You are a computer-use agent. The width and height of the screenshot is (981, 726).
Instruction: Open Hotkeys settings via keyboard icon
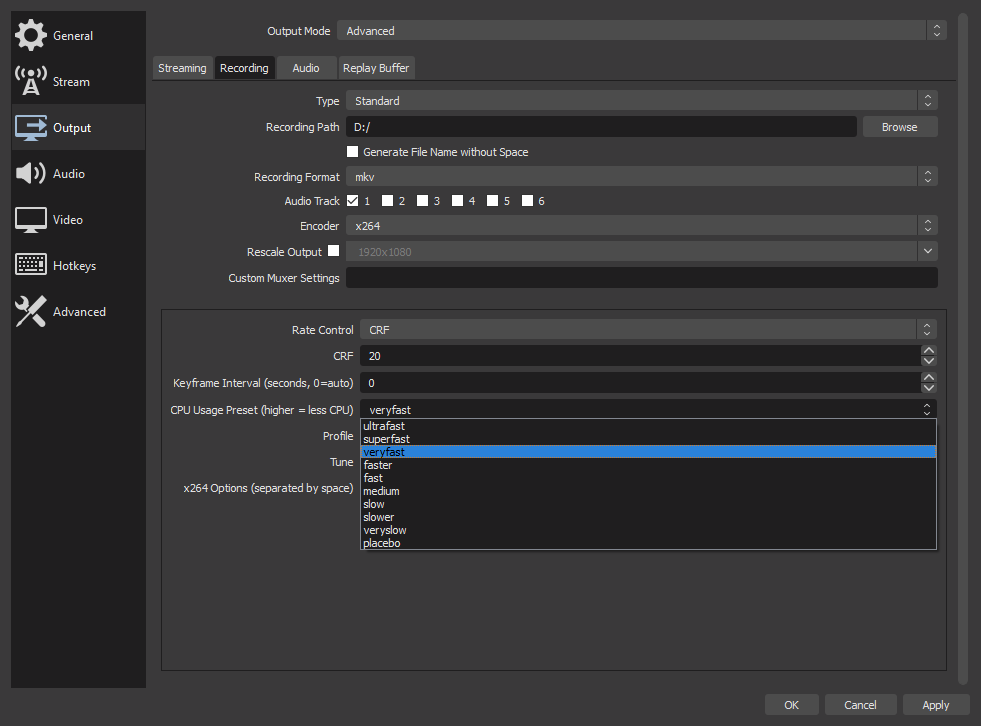(31, 265)
